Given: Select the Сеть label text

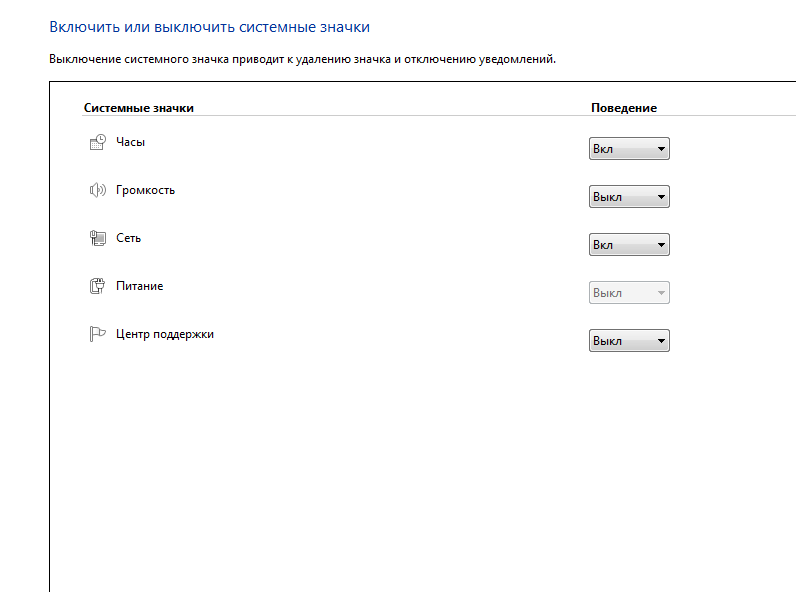Looking at the screenshot, I should click(128, 238).
